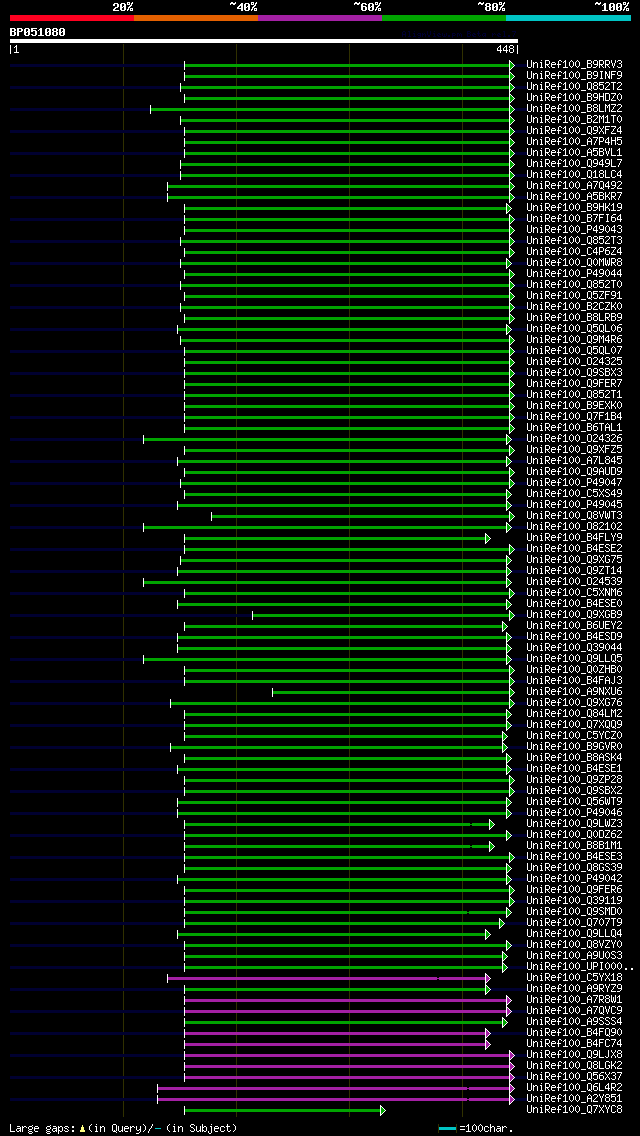Click the UniRef100_B8LRB9 entry
This screenshot has width=640, height=1136.
(574, 317)
